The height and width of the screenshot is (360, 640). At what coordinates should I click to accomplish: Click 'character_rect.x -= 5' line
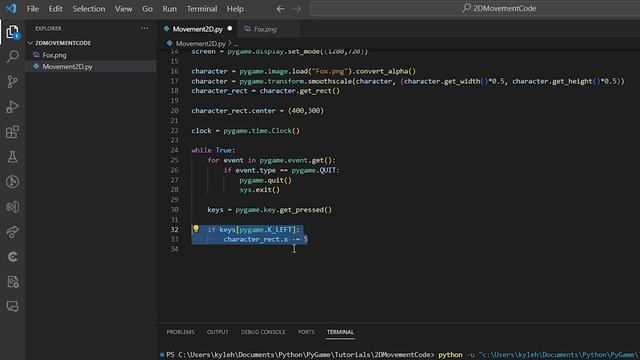(x=265, y=239)
